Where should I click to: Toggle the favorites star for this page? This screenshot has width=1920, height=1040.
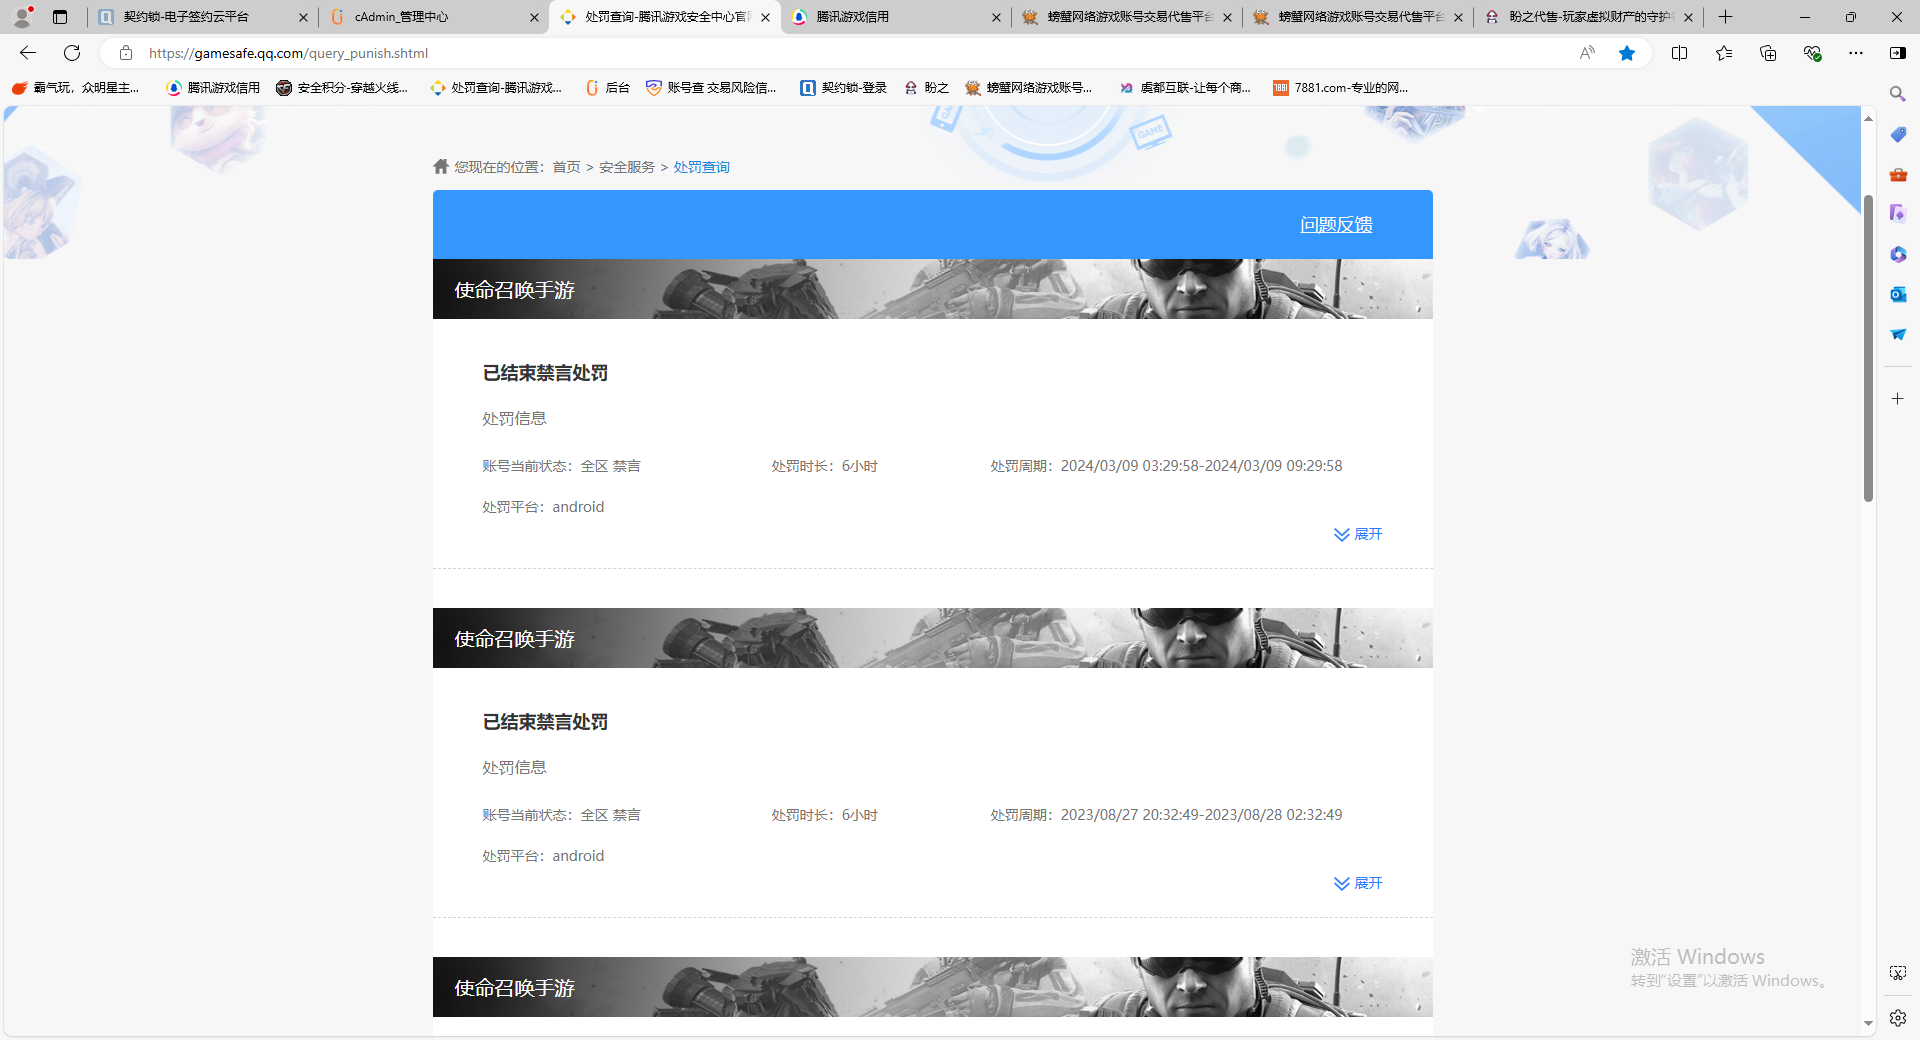pyautogui.click(x=1627, y=53)
